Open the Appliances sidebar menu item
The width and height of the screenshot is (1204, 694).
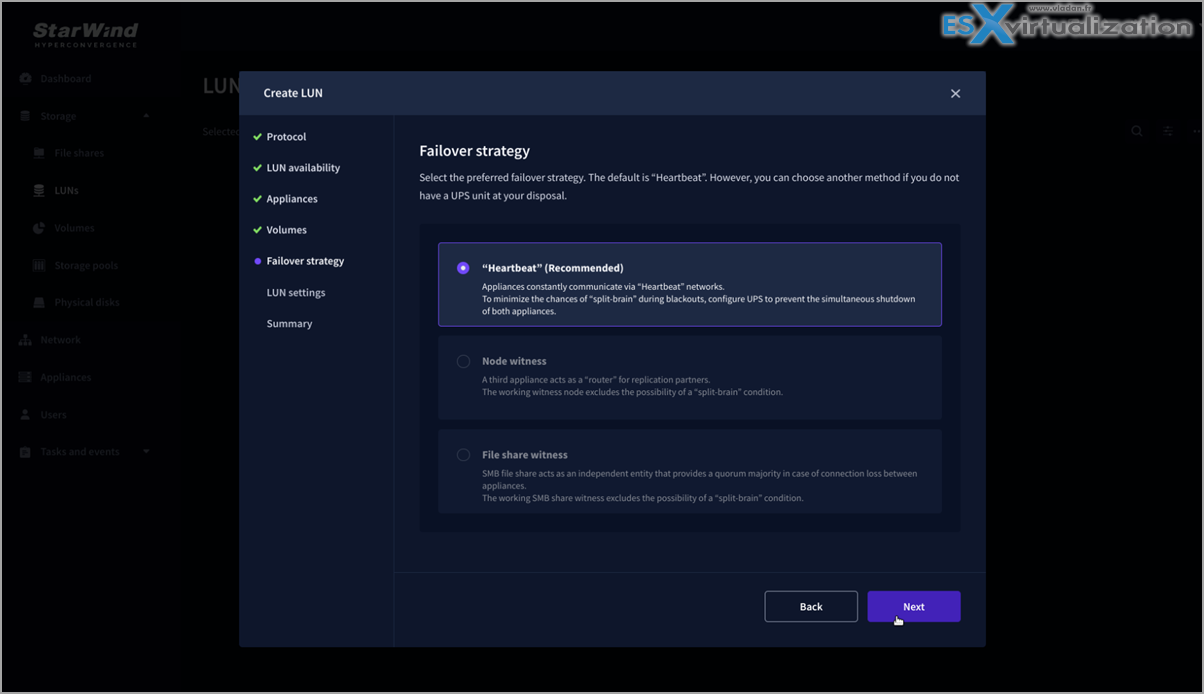(x=65, y=378)
